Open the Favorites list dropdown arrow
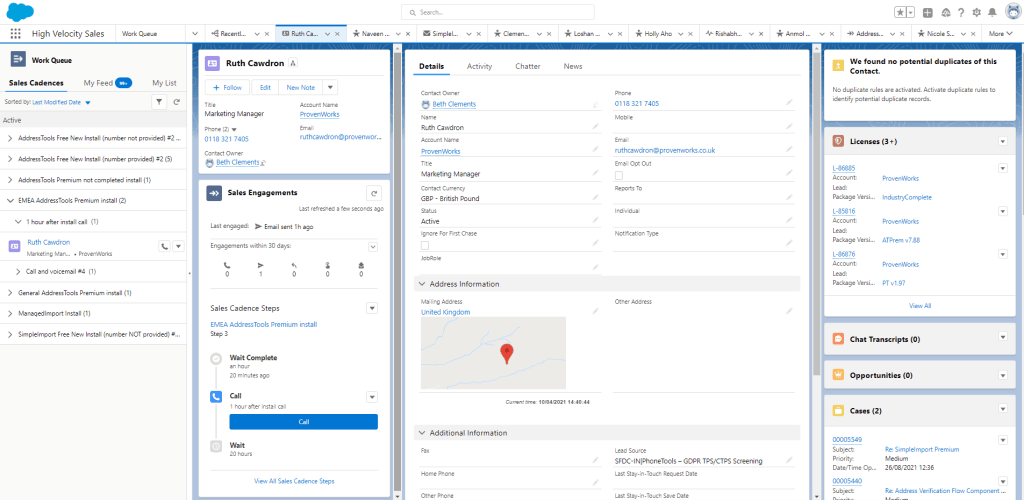This screenshot has width=1024, height=500. tap(910, 12)
